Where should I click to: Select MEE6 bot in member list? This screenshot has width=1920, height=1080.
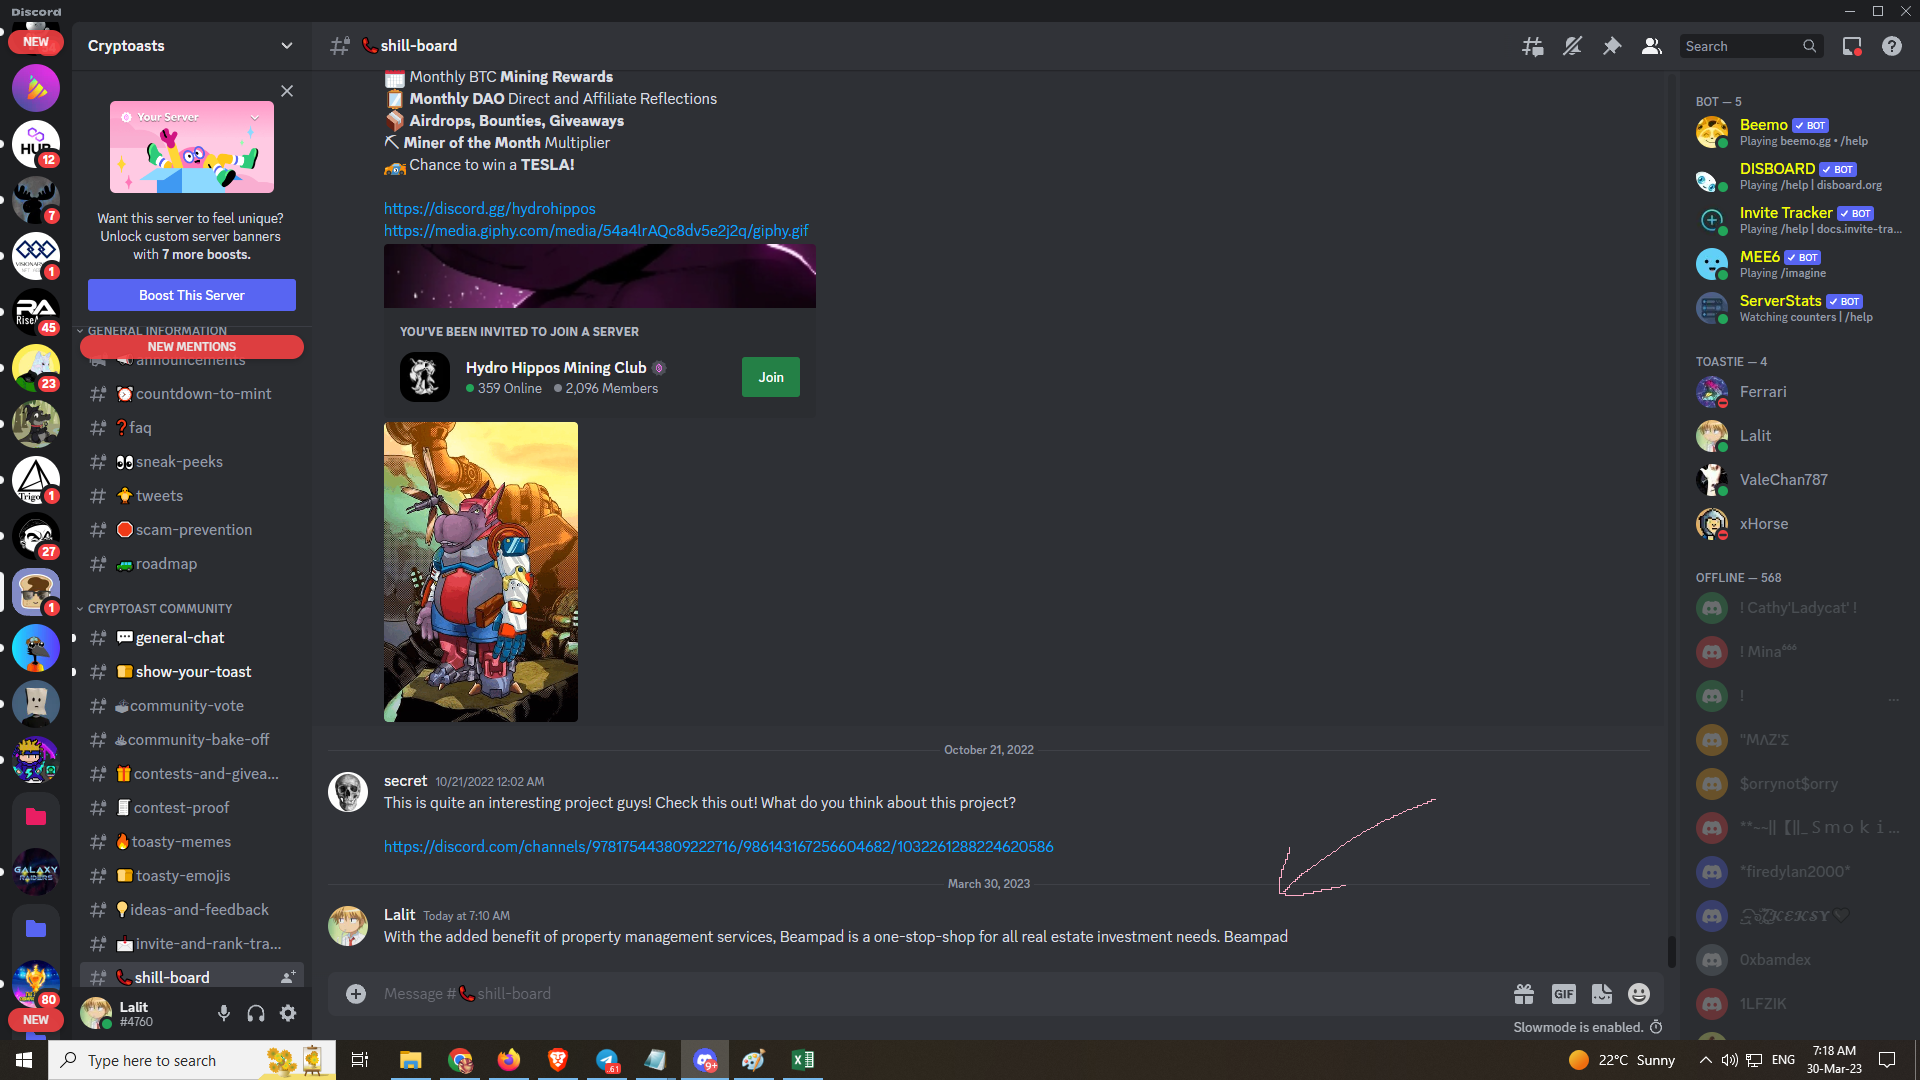[x=1798, y=264]
